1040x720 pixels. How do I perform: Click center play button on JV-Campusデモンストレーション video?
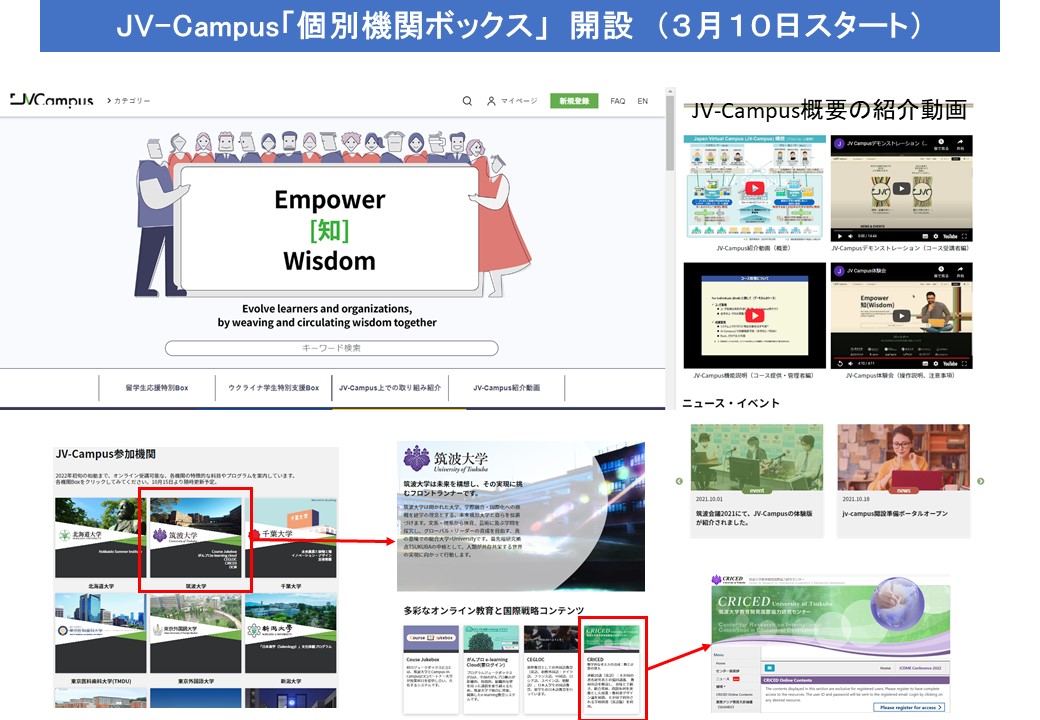click(901, 188)
